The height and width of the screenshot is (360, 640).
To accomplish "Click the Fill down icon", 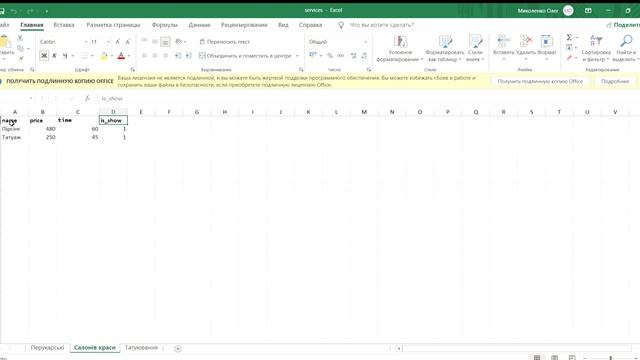I will coord(569,48).
